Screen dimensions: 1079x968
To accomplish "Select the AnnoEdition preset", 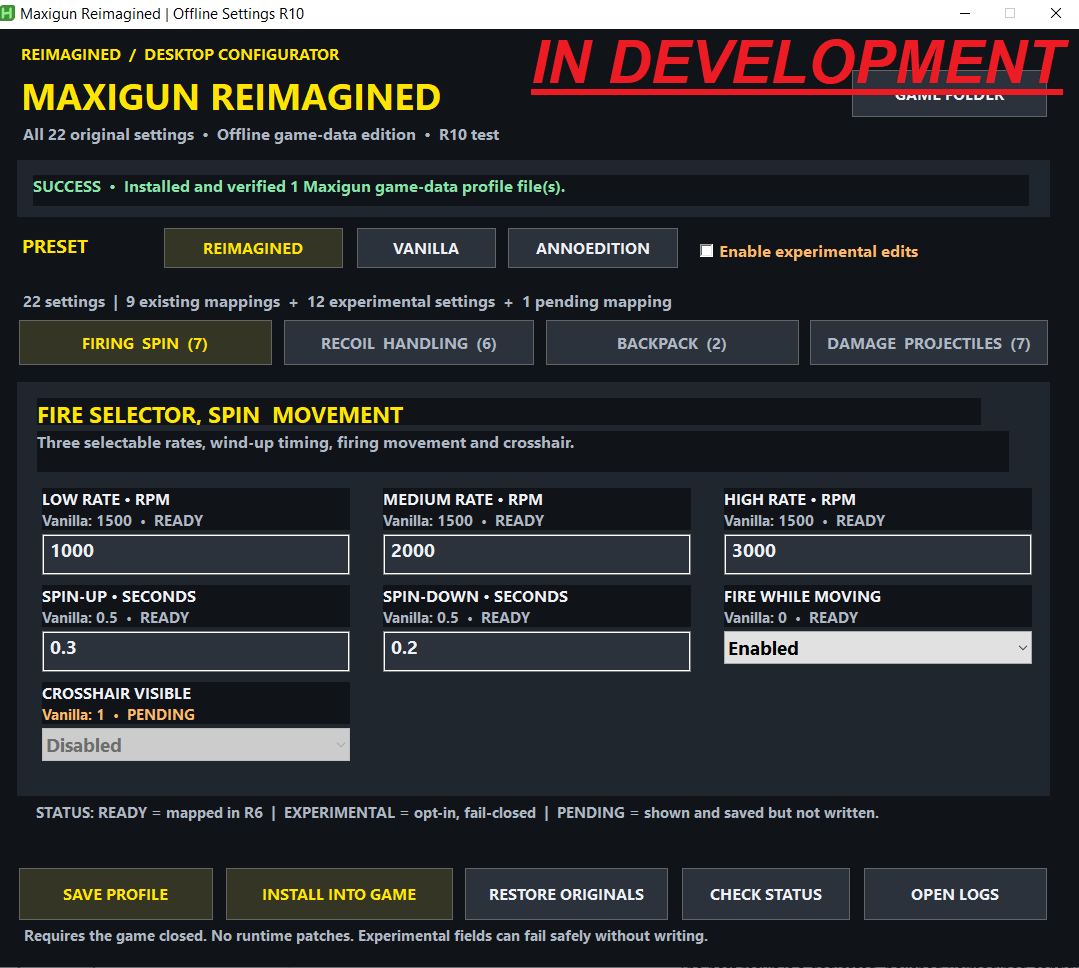I will pyautogui.click(x=592, y=248).
